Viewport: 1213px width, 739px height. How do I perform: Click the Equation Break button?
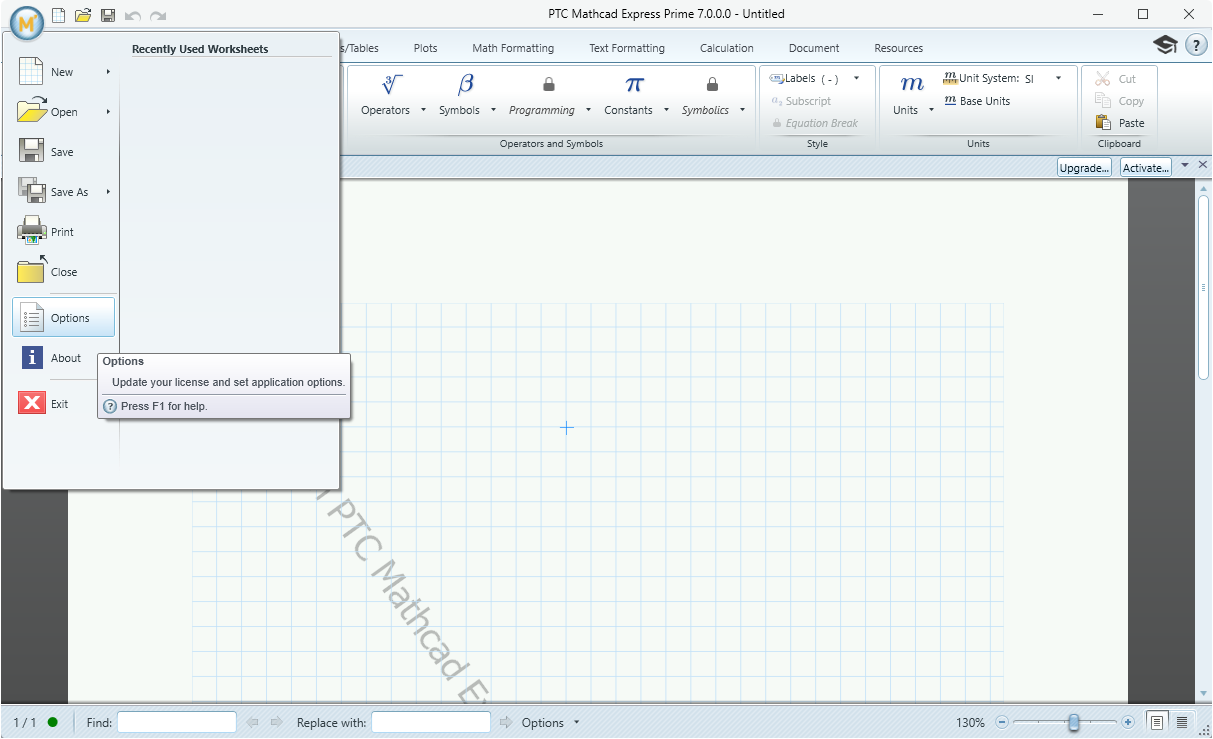[x=815, y=123]
